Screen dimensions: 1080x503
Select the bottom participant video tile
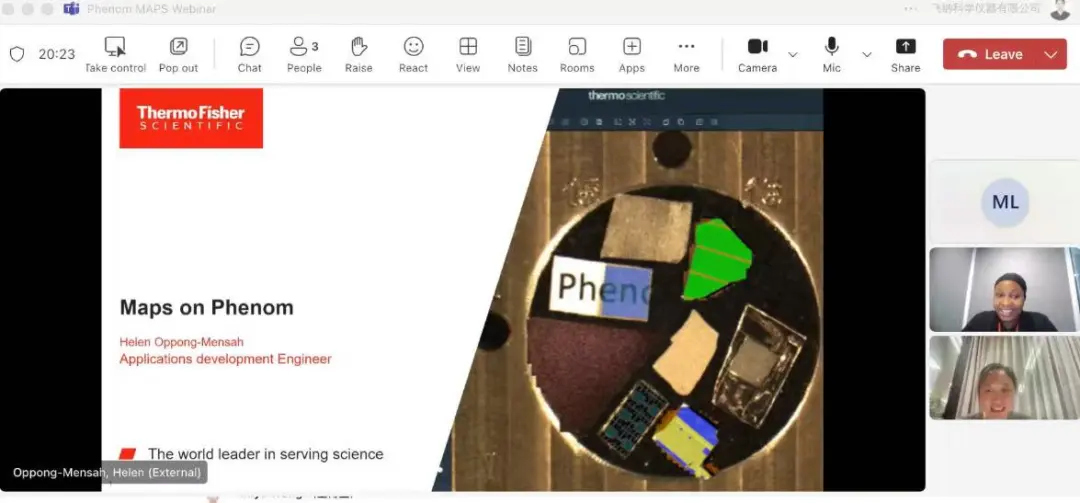(1004, 378)
